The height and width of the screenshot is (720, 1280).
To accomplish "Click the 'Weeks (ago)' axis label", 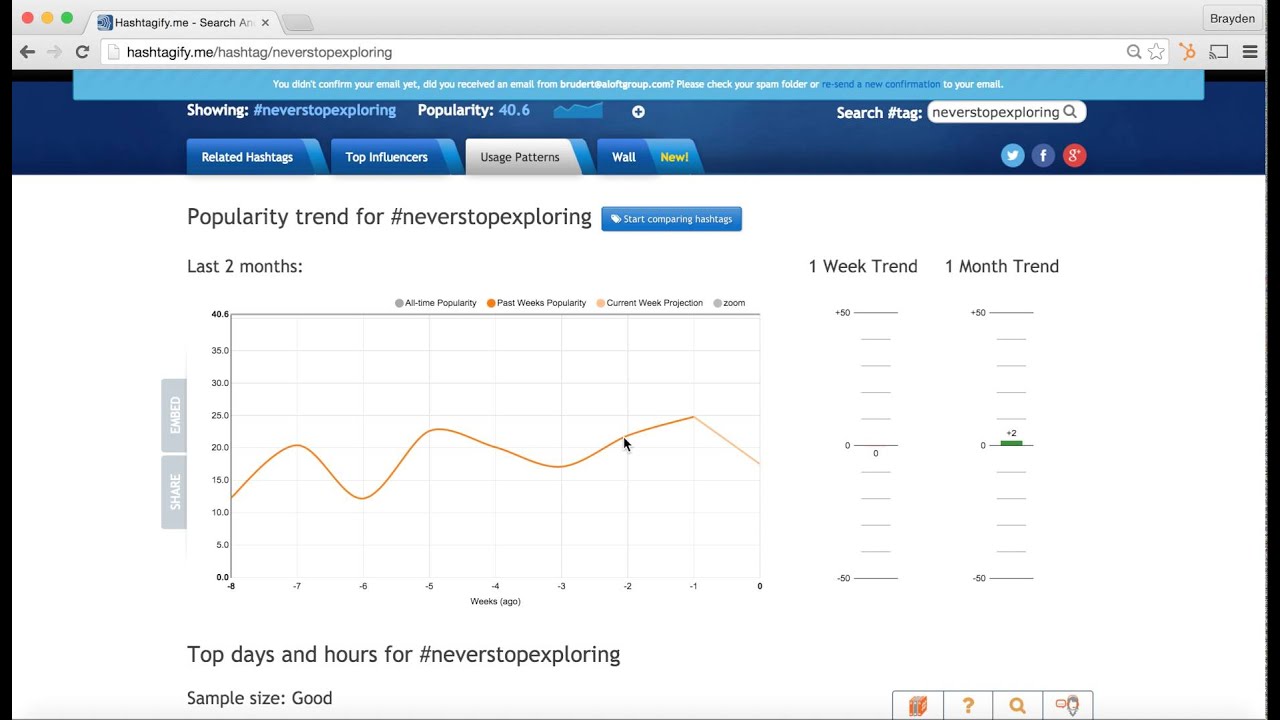I will click(495, 601).
